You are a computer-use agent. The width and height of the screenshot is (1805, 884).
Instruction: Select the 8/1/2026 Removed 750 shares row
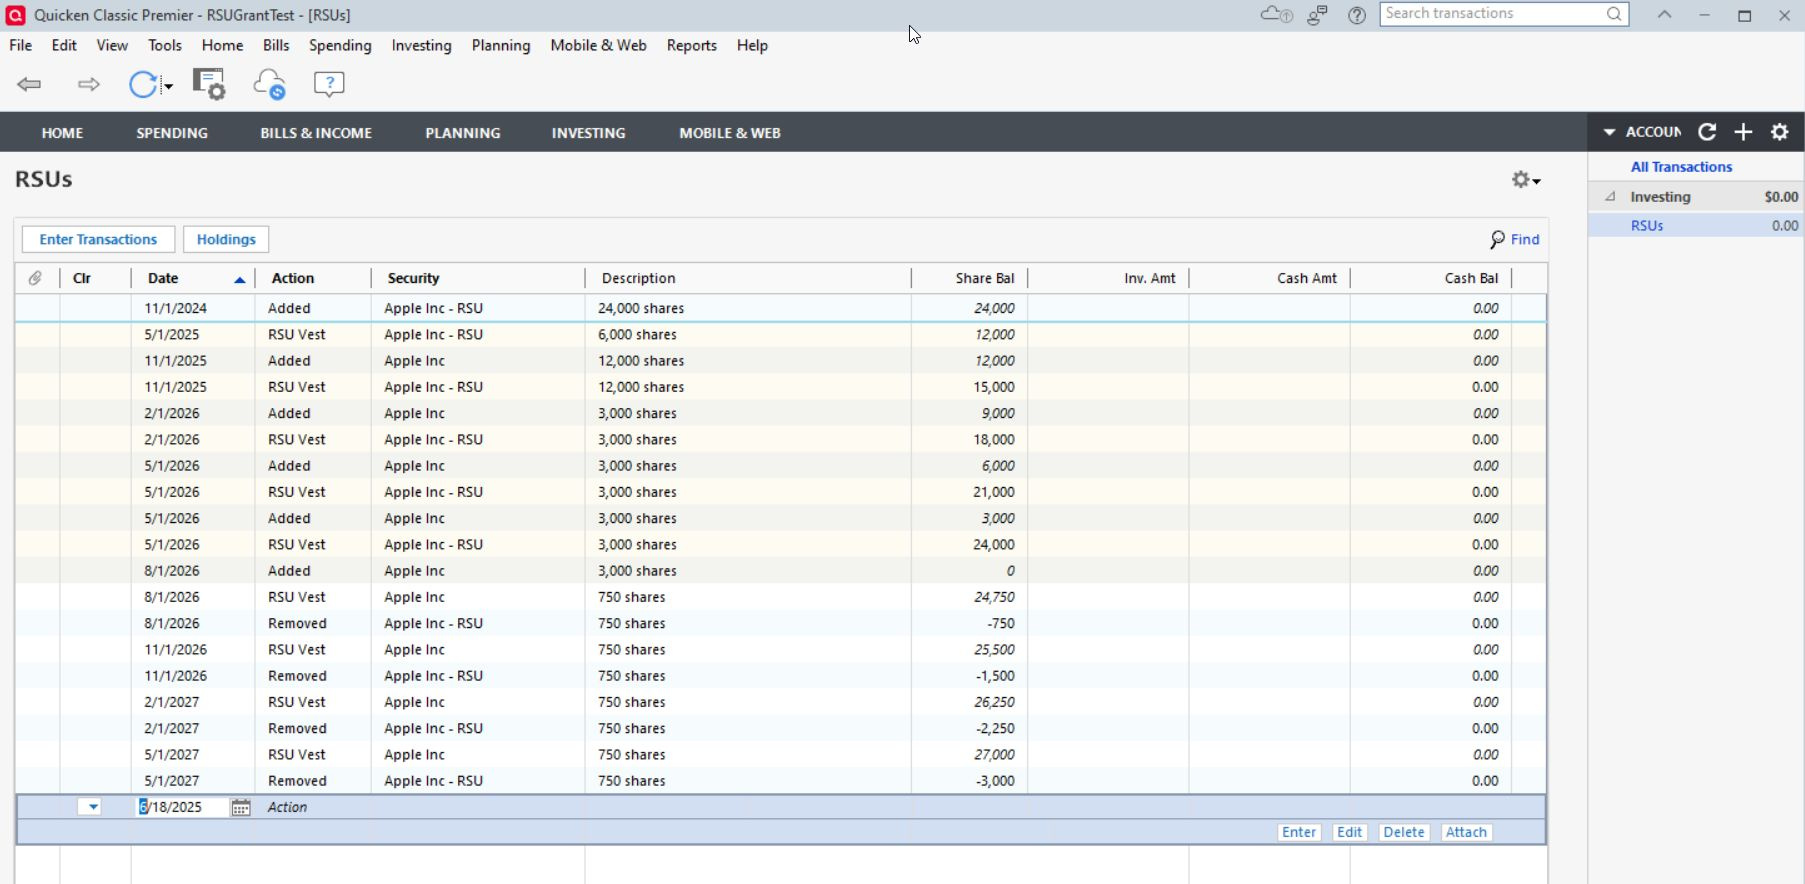780,624
